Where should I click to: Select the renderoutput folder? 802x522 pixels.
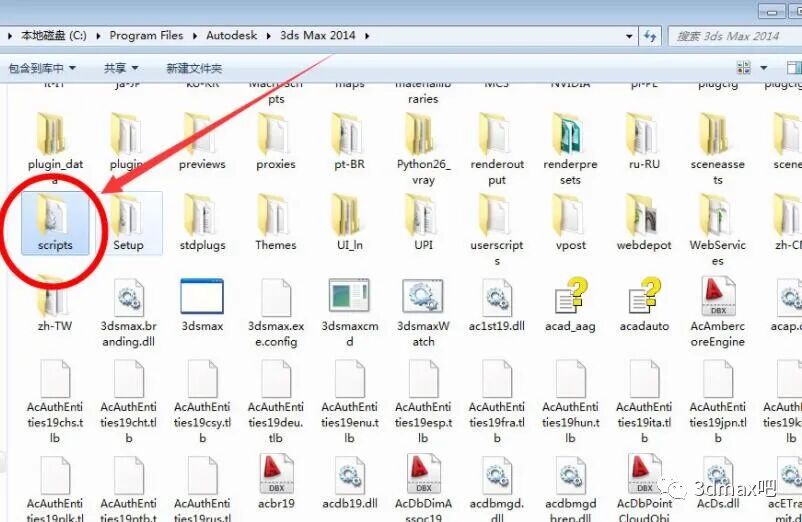pos(497,149)
